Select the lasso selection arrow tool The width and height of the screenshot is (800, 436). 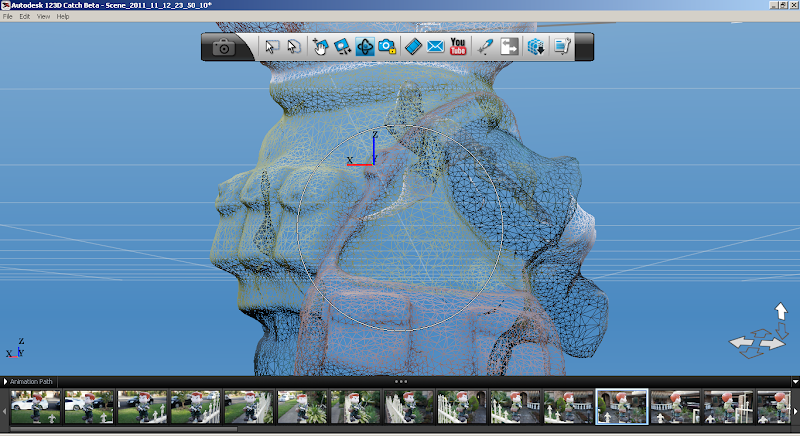(293, 47)
